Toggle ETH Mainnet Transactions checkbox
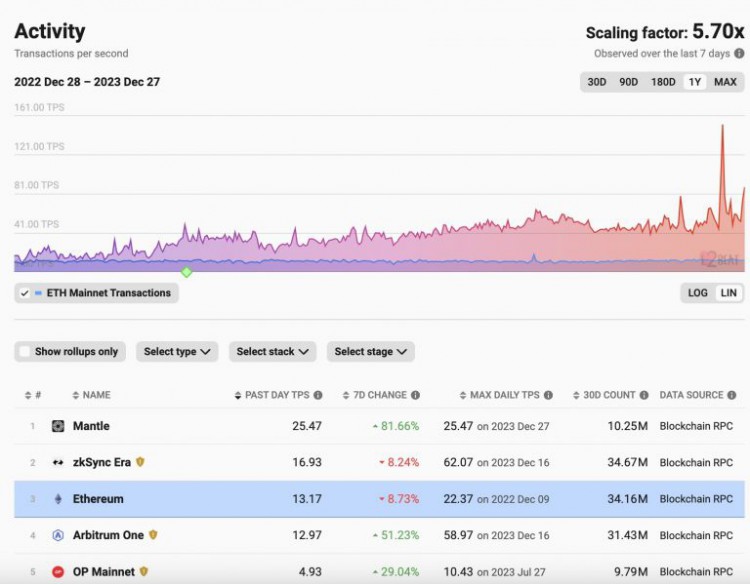 click(x=24, y=293)
